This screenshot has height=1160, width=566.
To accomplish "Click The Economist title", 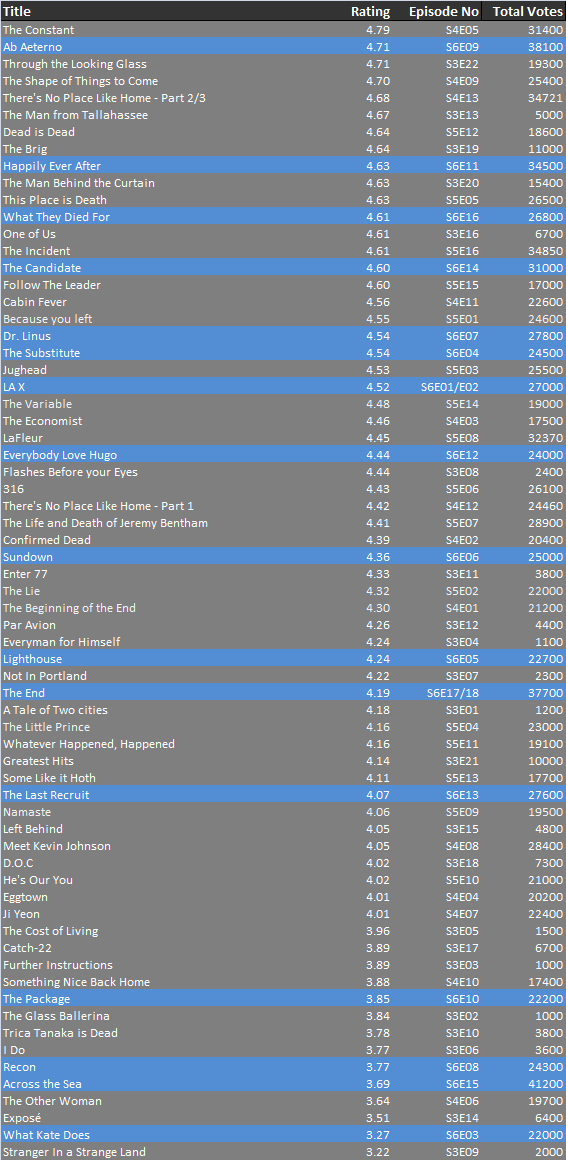I will pos(43,421).
